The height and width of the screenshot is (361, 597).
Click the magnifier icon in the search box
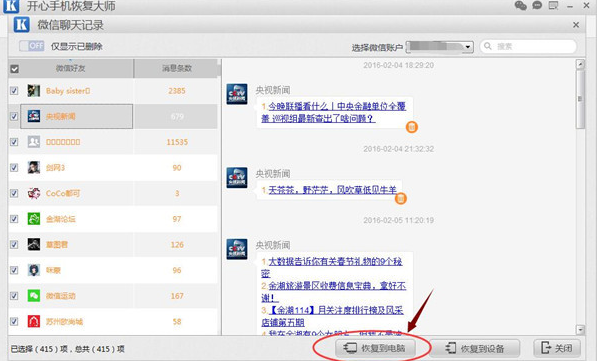[x=488, y=46]
